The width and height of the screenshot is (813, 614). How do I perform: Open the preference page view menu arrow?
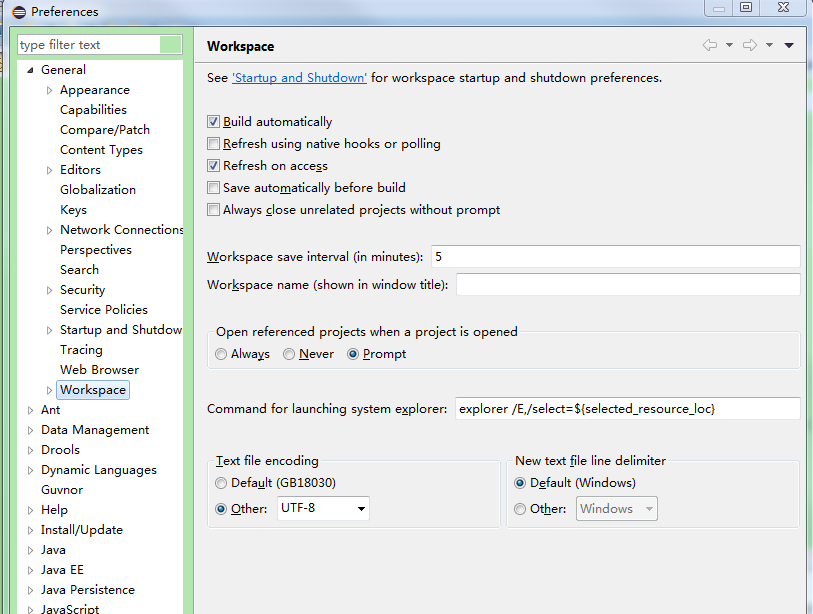(x=789, y=45)
